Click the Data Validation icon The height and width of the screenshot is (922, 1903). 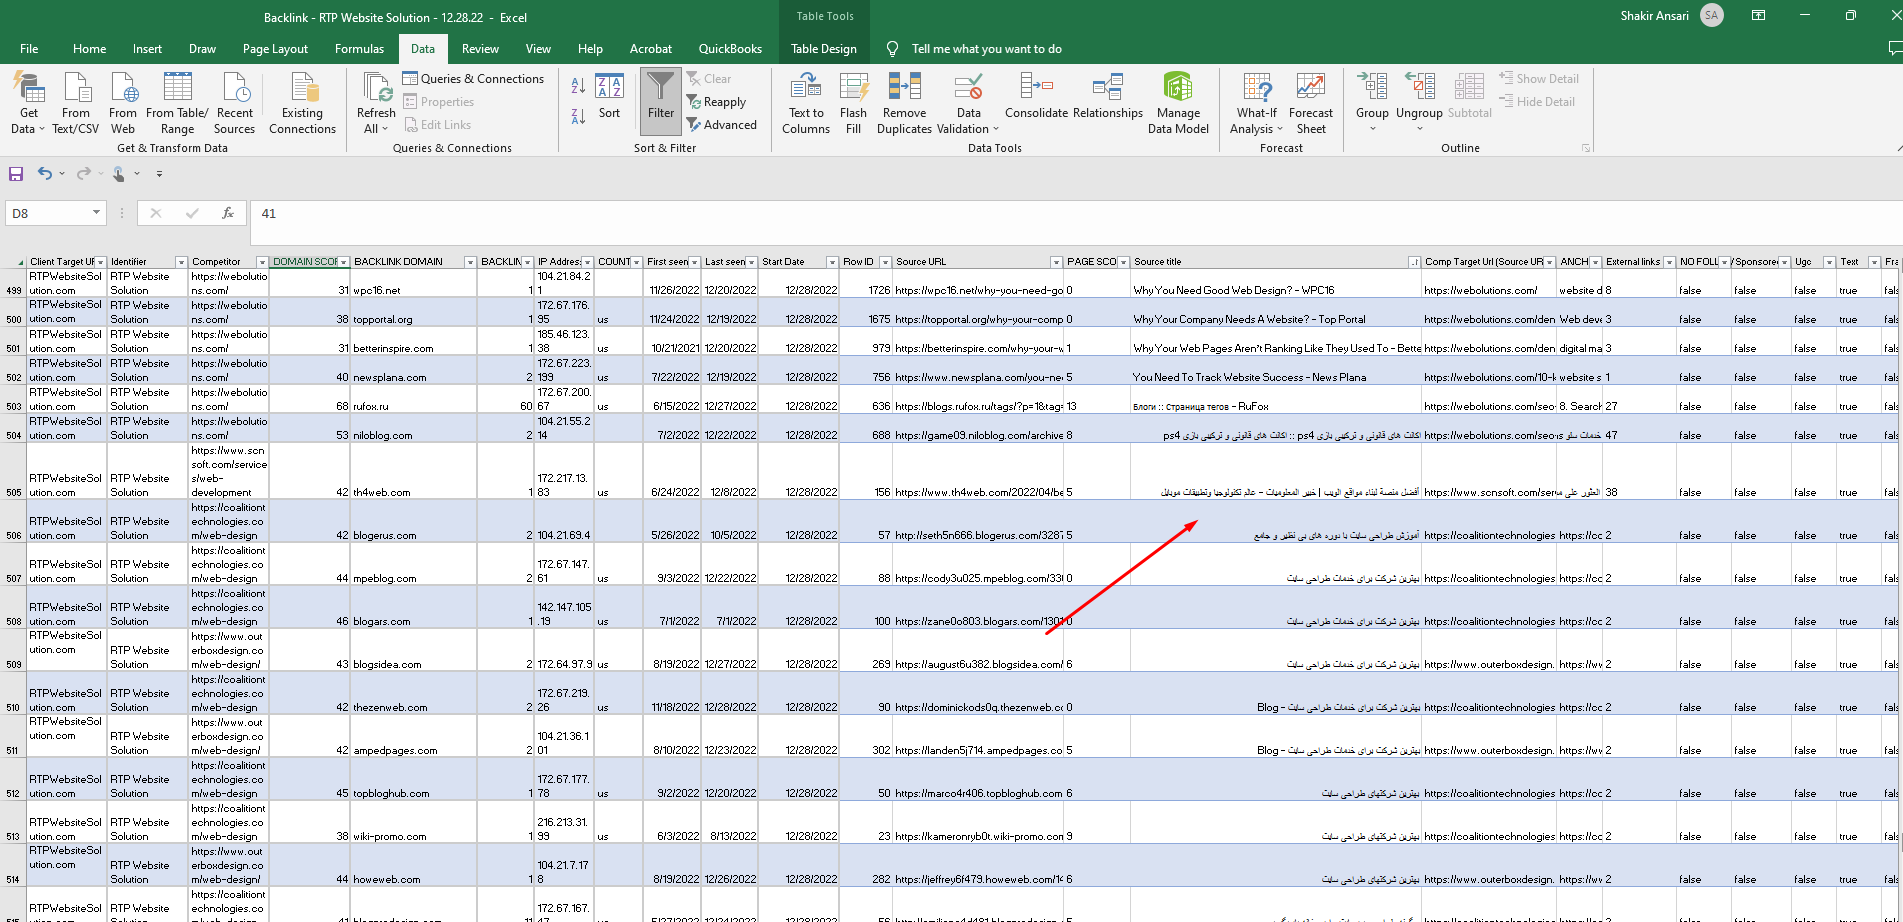click(968, 88)
